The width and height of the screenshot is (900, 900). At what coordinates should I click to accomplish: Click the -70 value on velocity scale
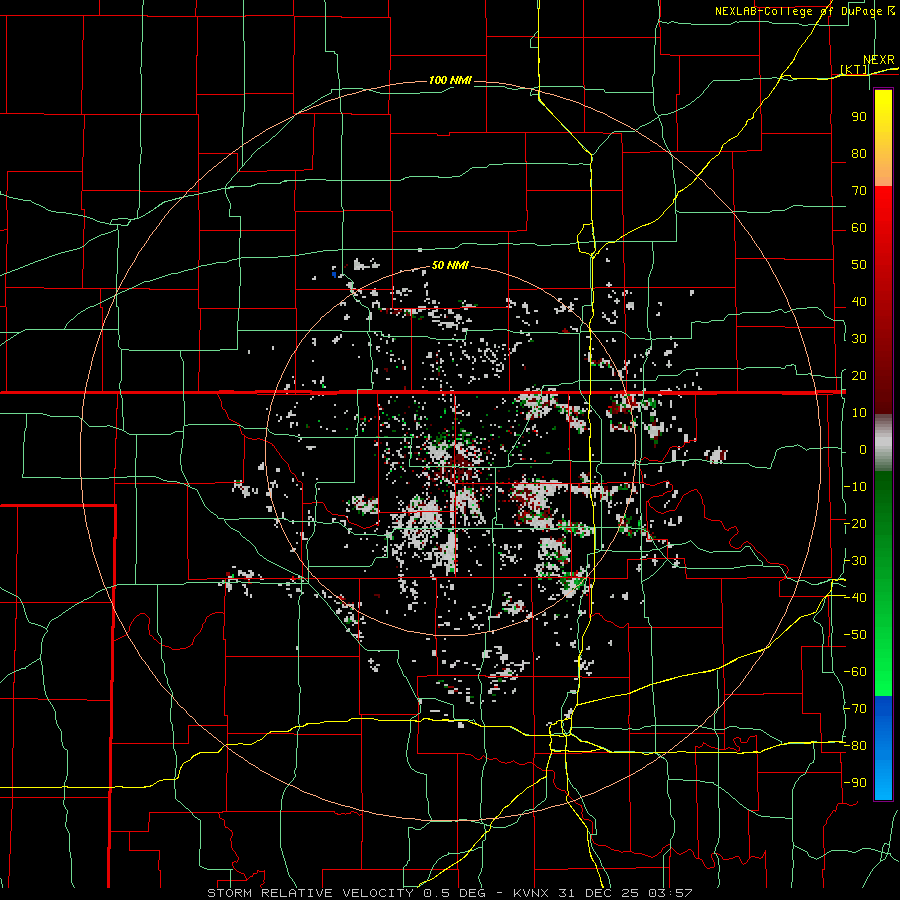[x=855, y=709]
